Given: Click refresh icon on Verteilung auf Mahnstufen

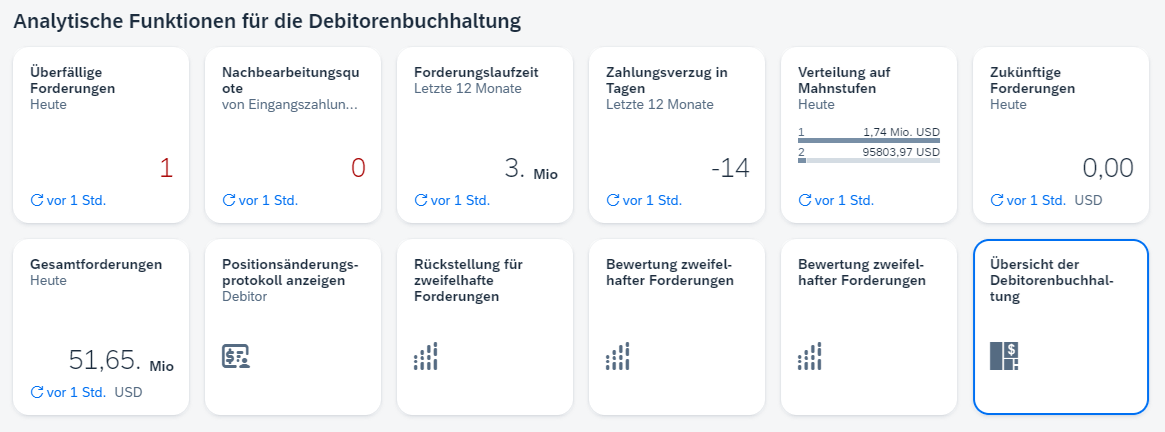Looking at the screenshot, I should [x=805, y=200].
